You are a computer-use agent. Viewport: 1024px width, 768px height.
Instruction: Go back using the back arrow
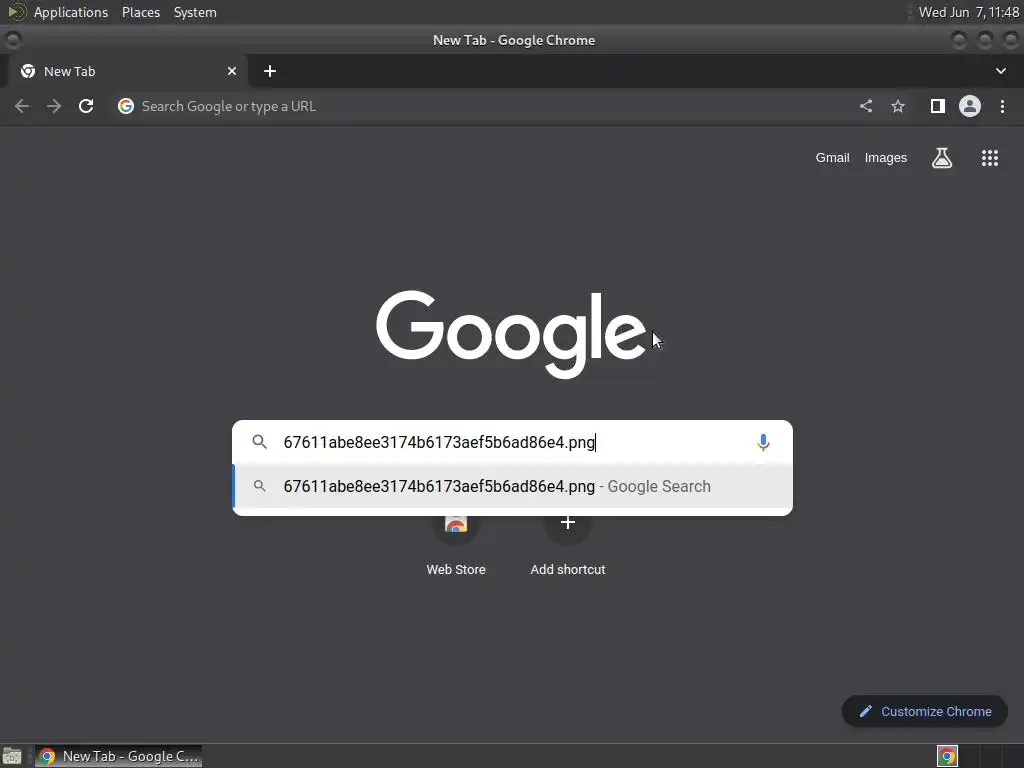tap(22, 106)
